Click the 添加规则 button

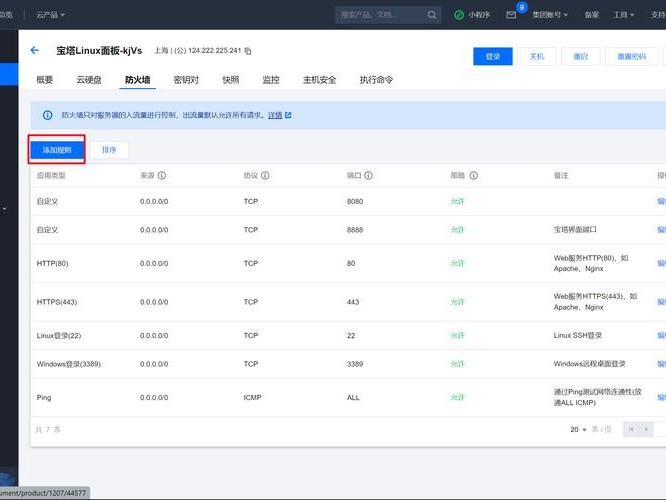[x=57, y=150]
